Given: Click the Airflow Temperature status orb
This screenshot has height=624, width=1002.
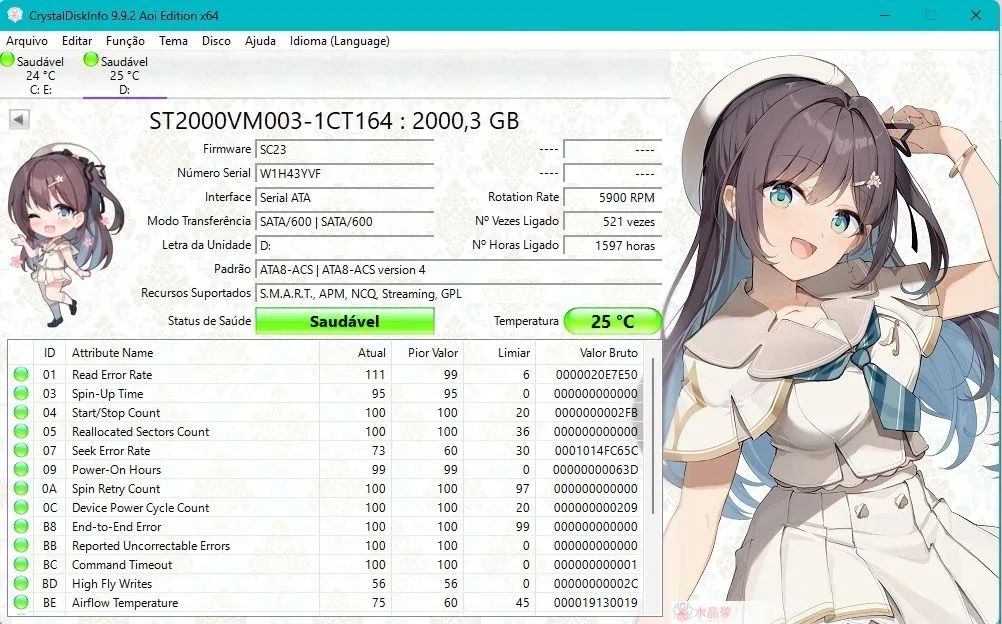Looking at the screenshot, I should (x=21, y=602).
